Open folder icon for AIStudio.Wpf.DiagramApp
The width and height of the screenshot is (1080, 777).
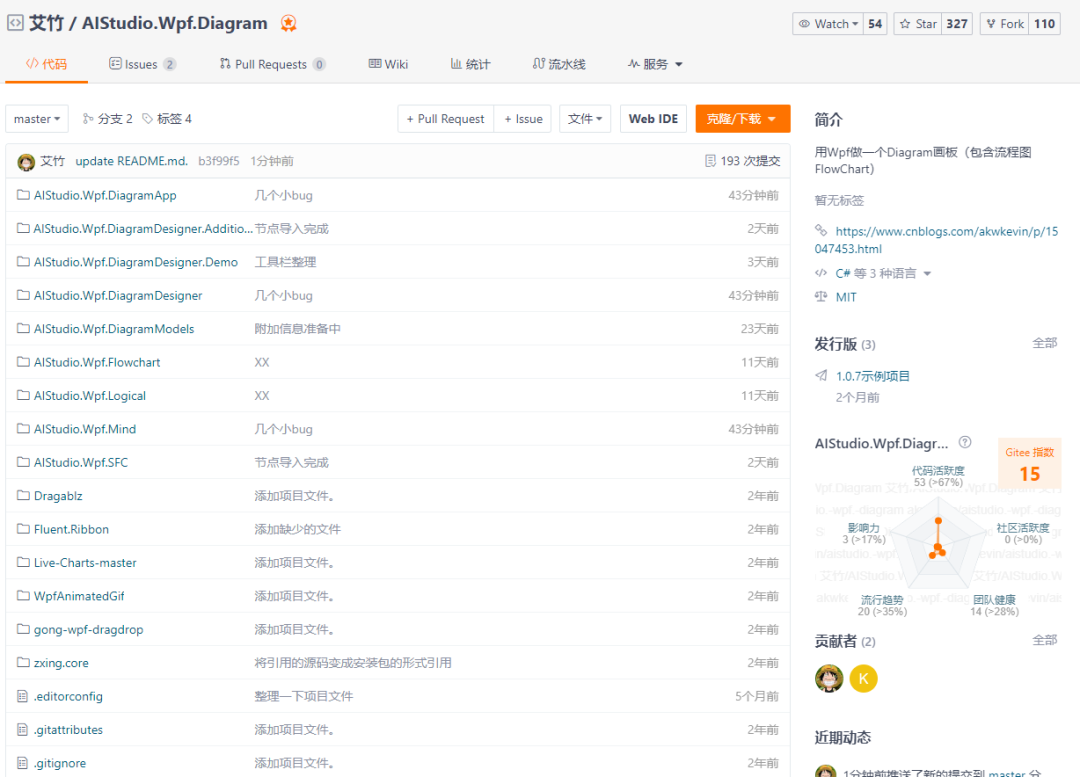point(23,195)
